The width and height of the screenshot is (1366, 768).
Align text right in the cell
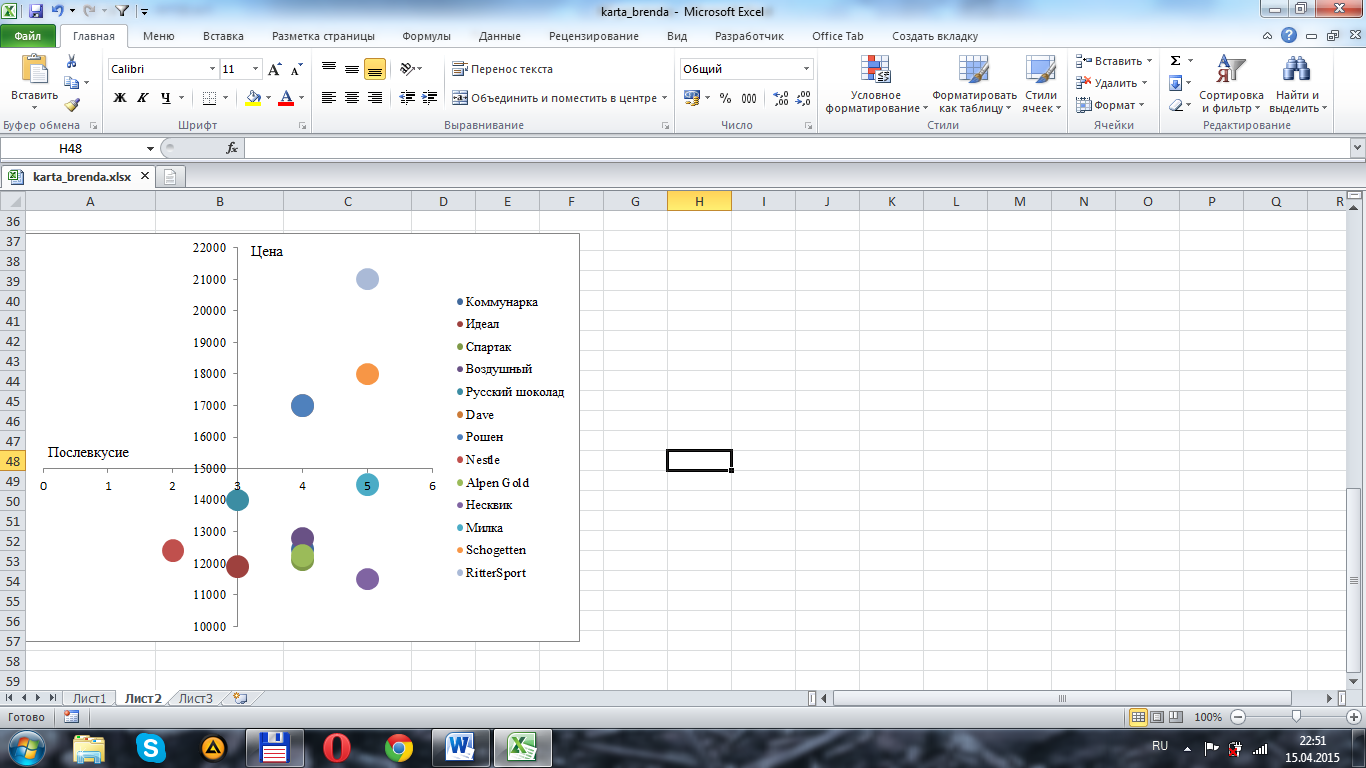(375, 98)
